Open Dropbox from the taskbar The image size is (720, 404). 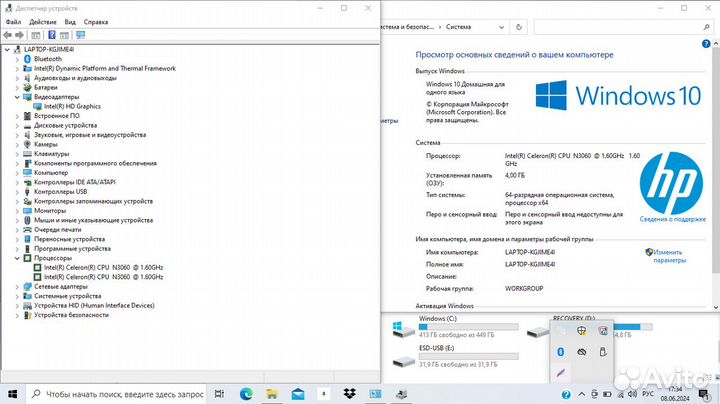349,394
